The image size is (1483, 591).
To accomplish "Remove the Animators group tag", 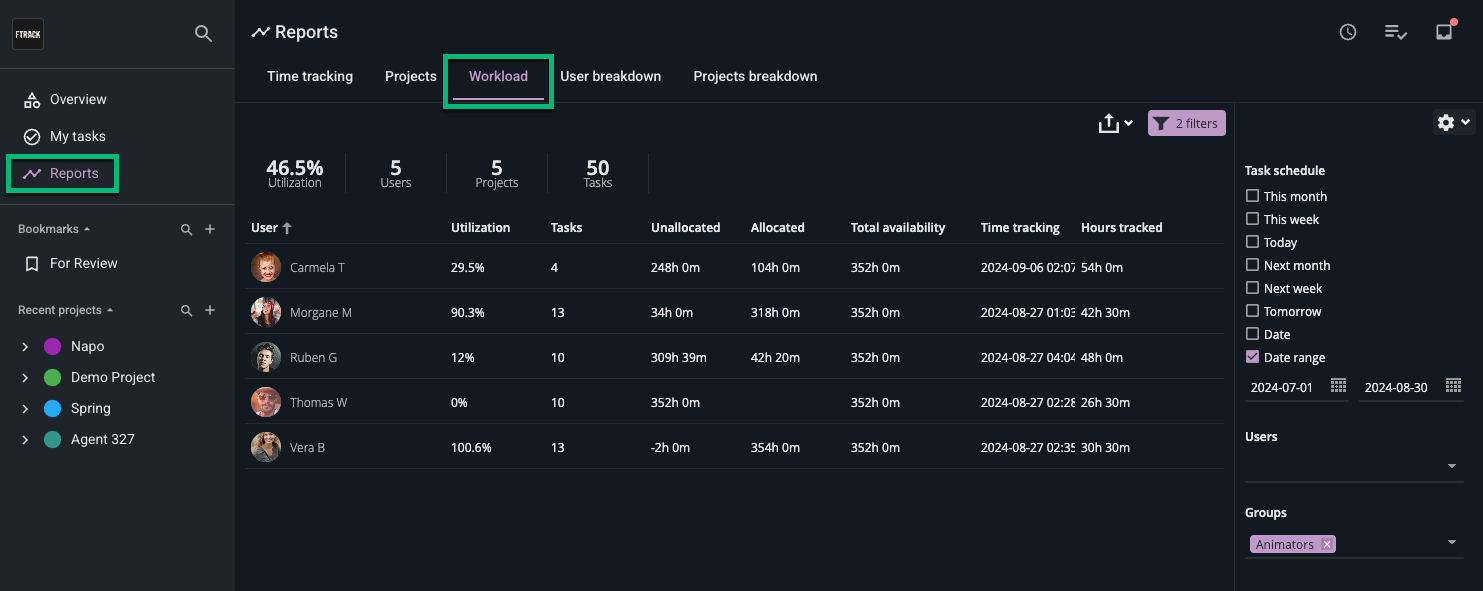I will tap(1327, 545).
